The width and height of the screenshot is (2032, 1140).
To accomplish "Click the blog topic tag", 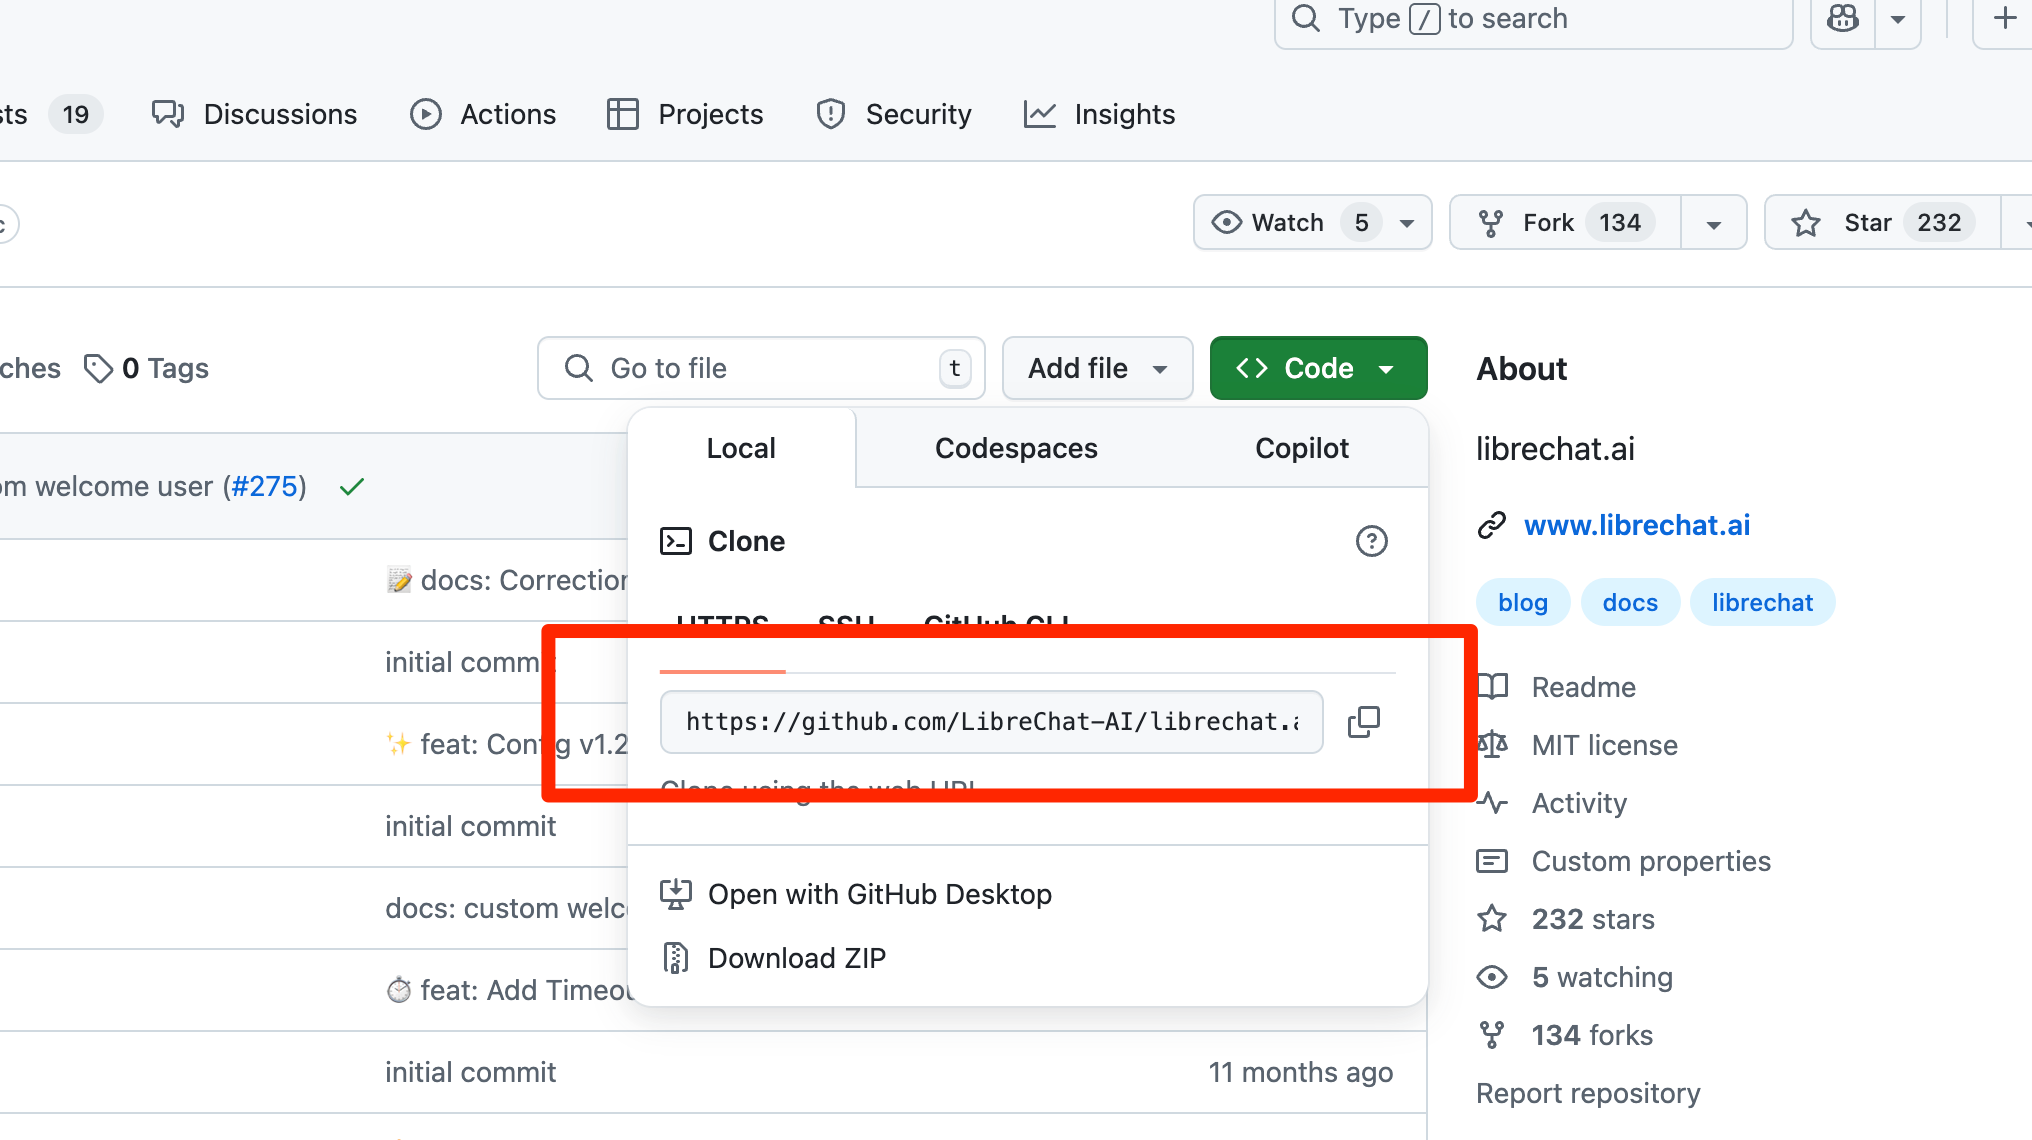I will point(1523,602).
